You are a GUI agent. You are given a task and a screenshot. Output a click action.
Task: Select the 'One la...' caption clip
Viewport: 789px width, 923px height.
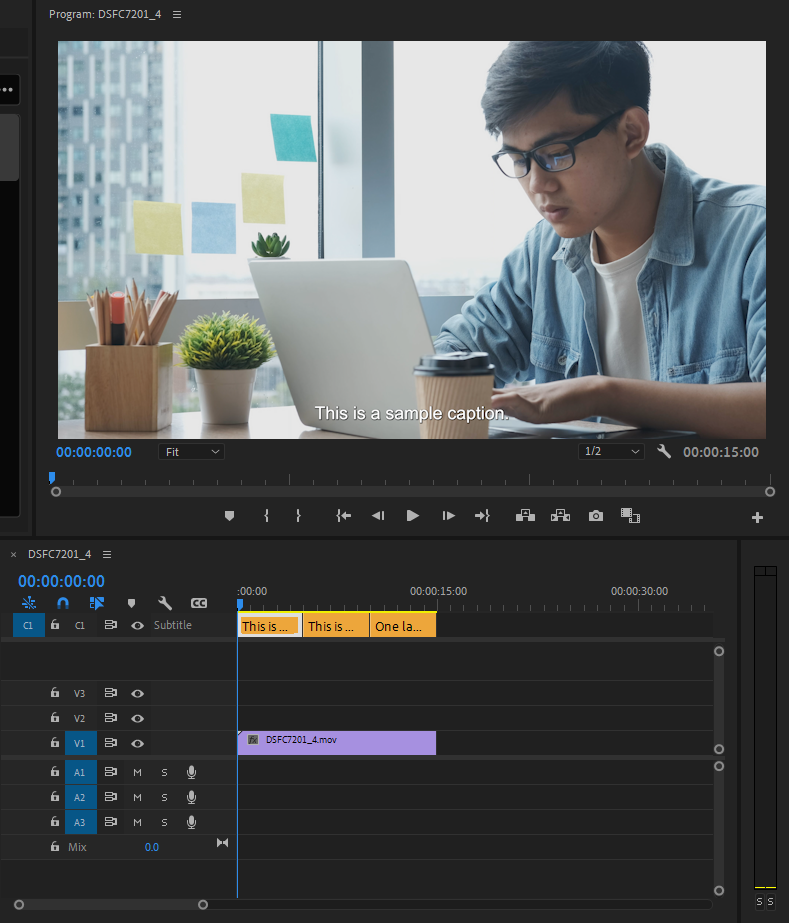click(x=402, y=626)
